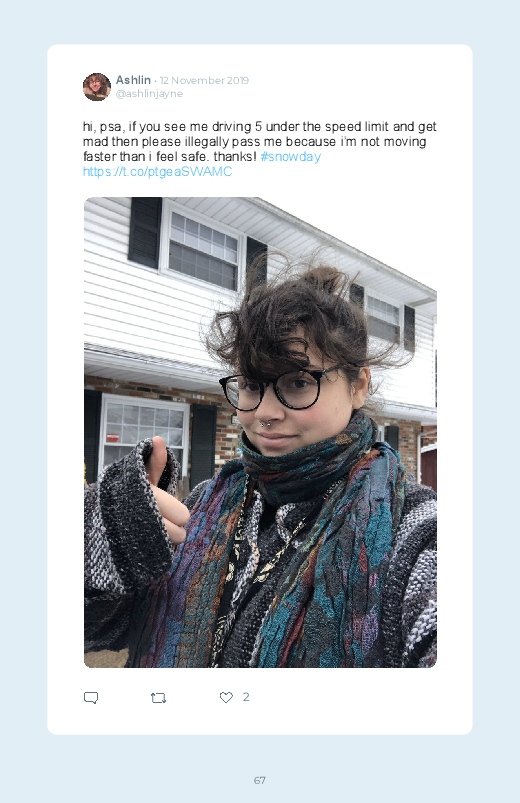The width and height of the screenshot is (520, 803).
Task: Click the reply speech bubble icon
Action: (x=91, y=698)
